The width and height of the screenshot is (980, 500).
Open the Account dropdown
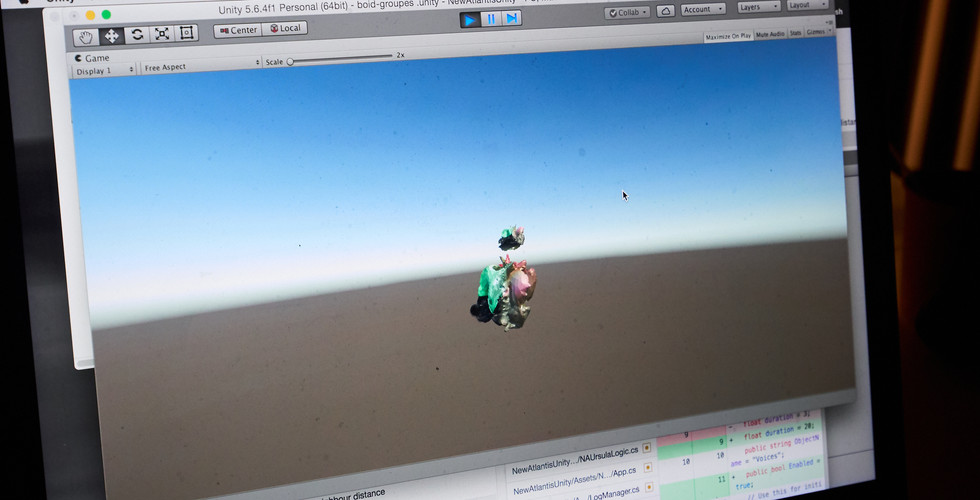coord(703,9)
